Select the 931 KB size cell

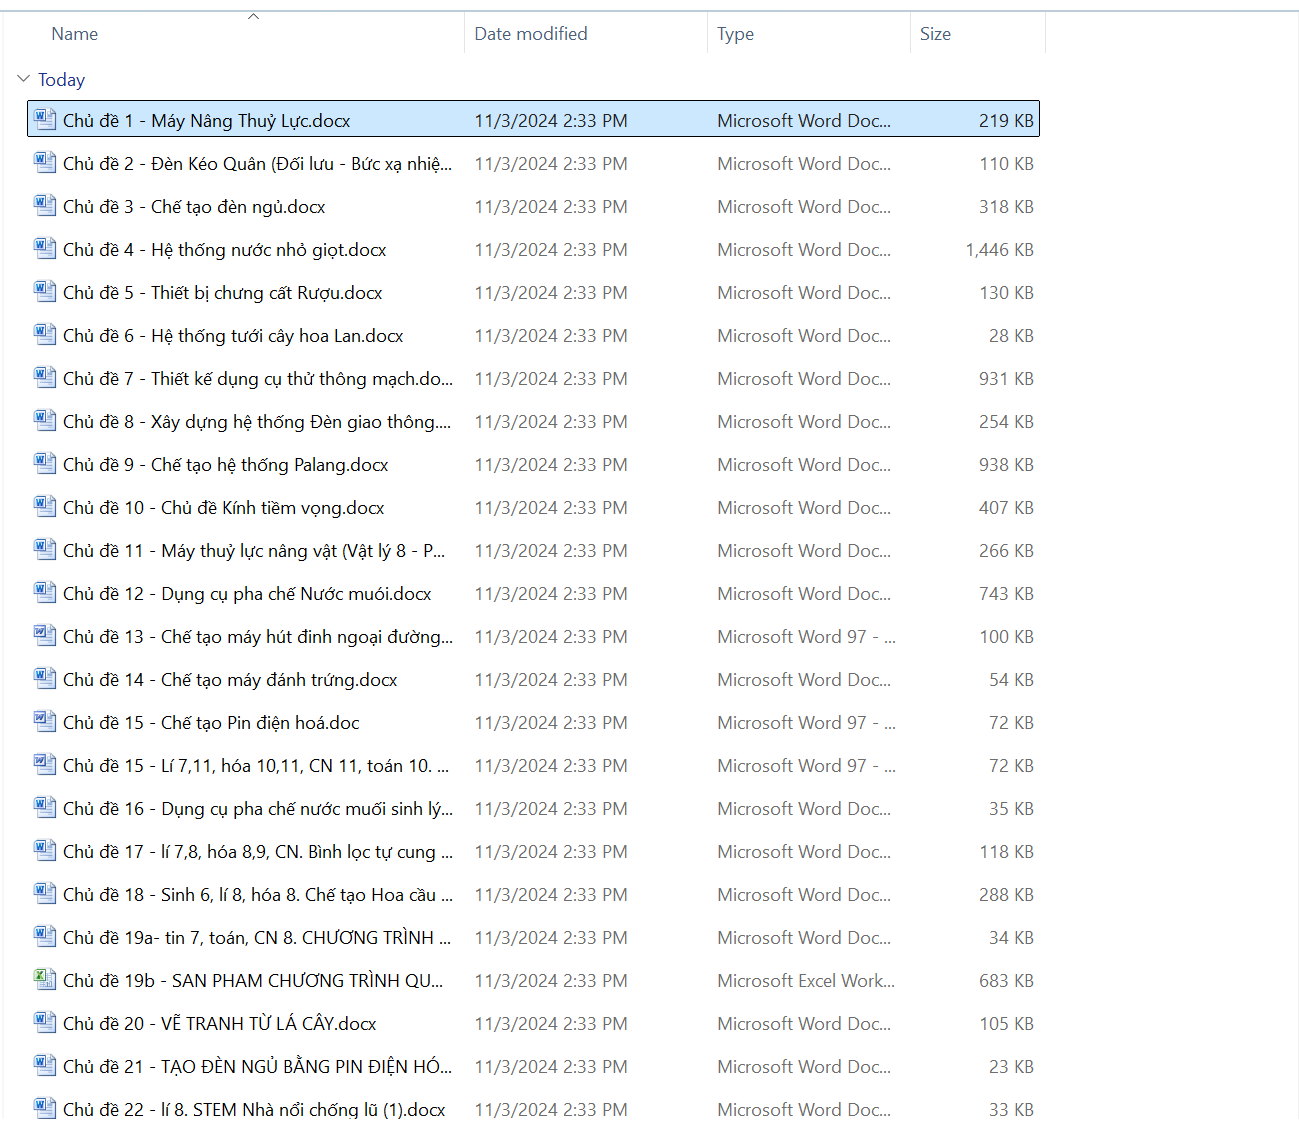pos(1006,379)
